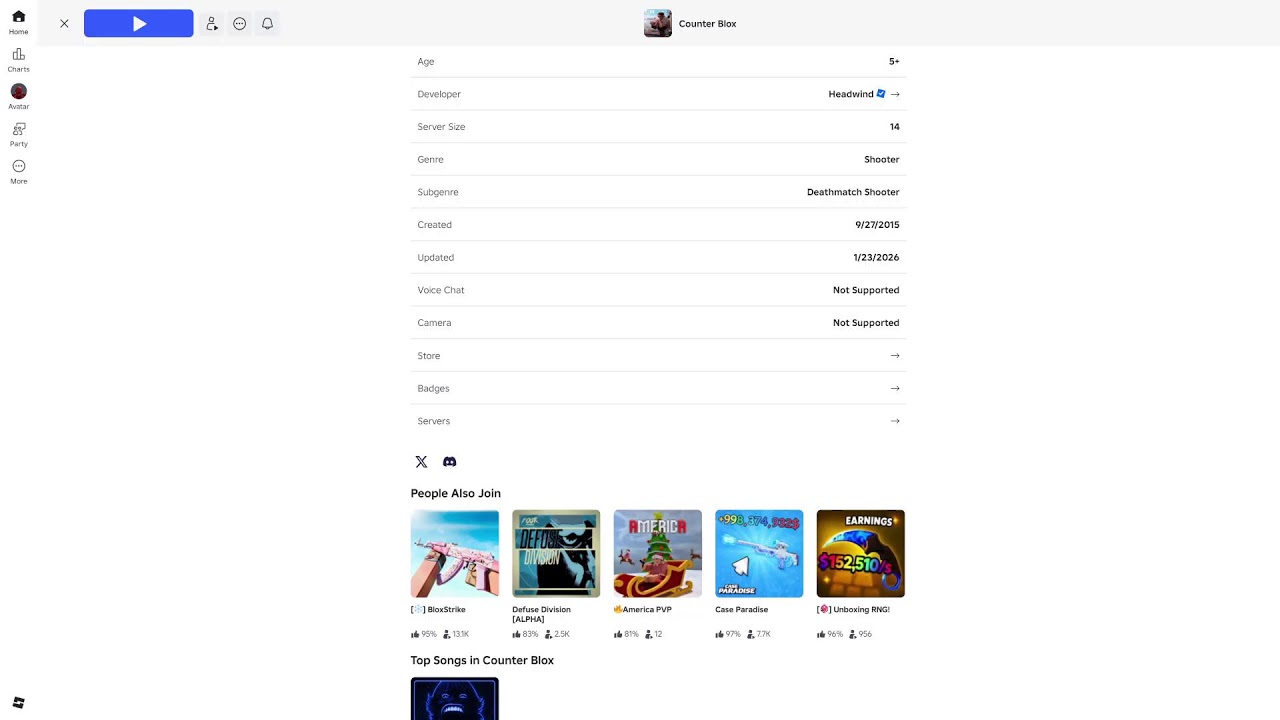Click the verified badge beside Headwind
The height and width of the screenshot is (720, 1280).
[881, 94]
